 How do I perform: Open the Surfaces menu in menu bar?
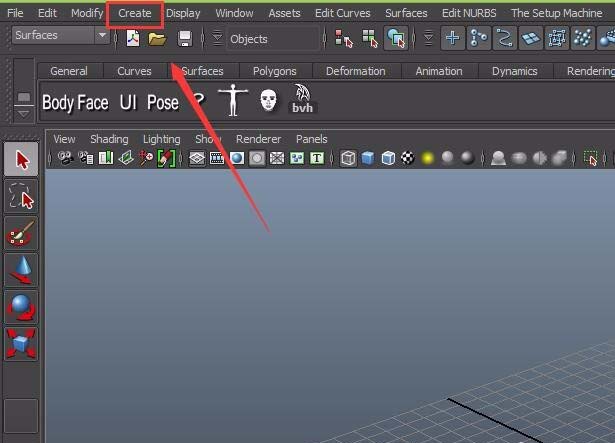(x=406, y=13)
